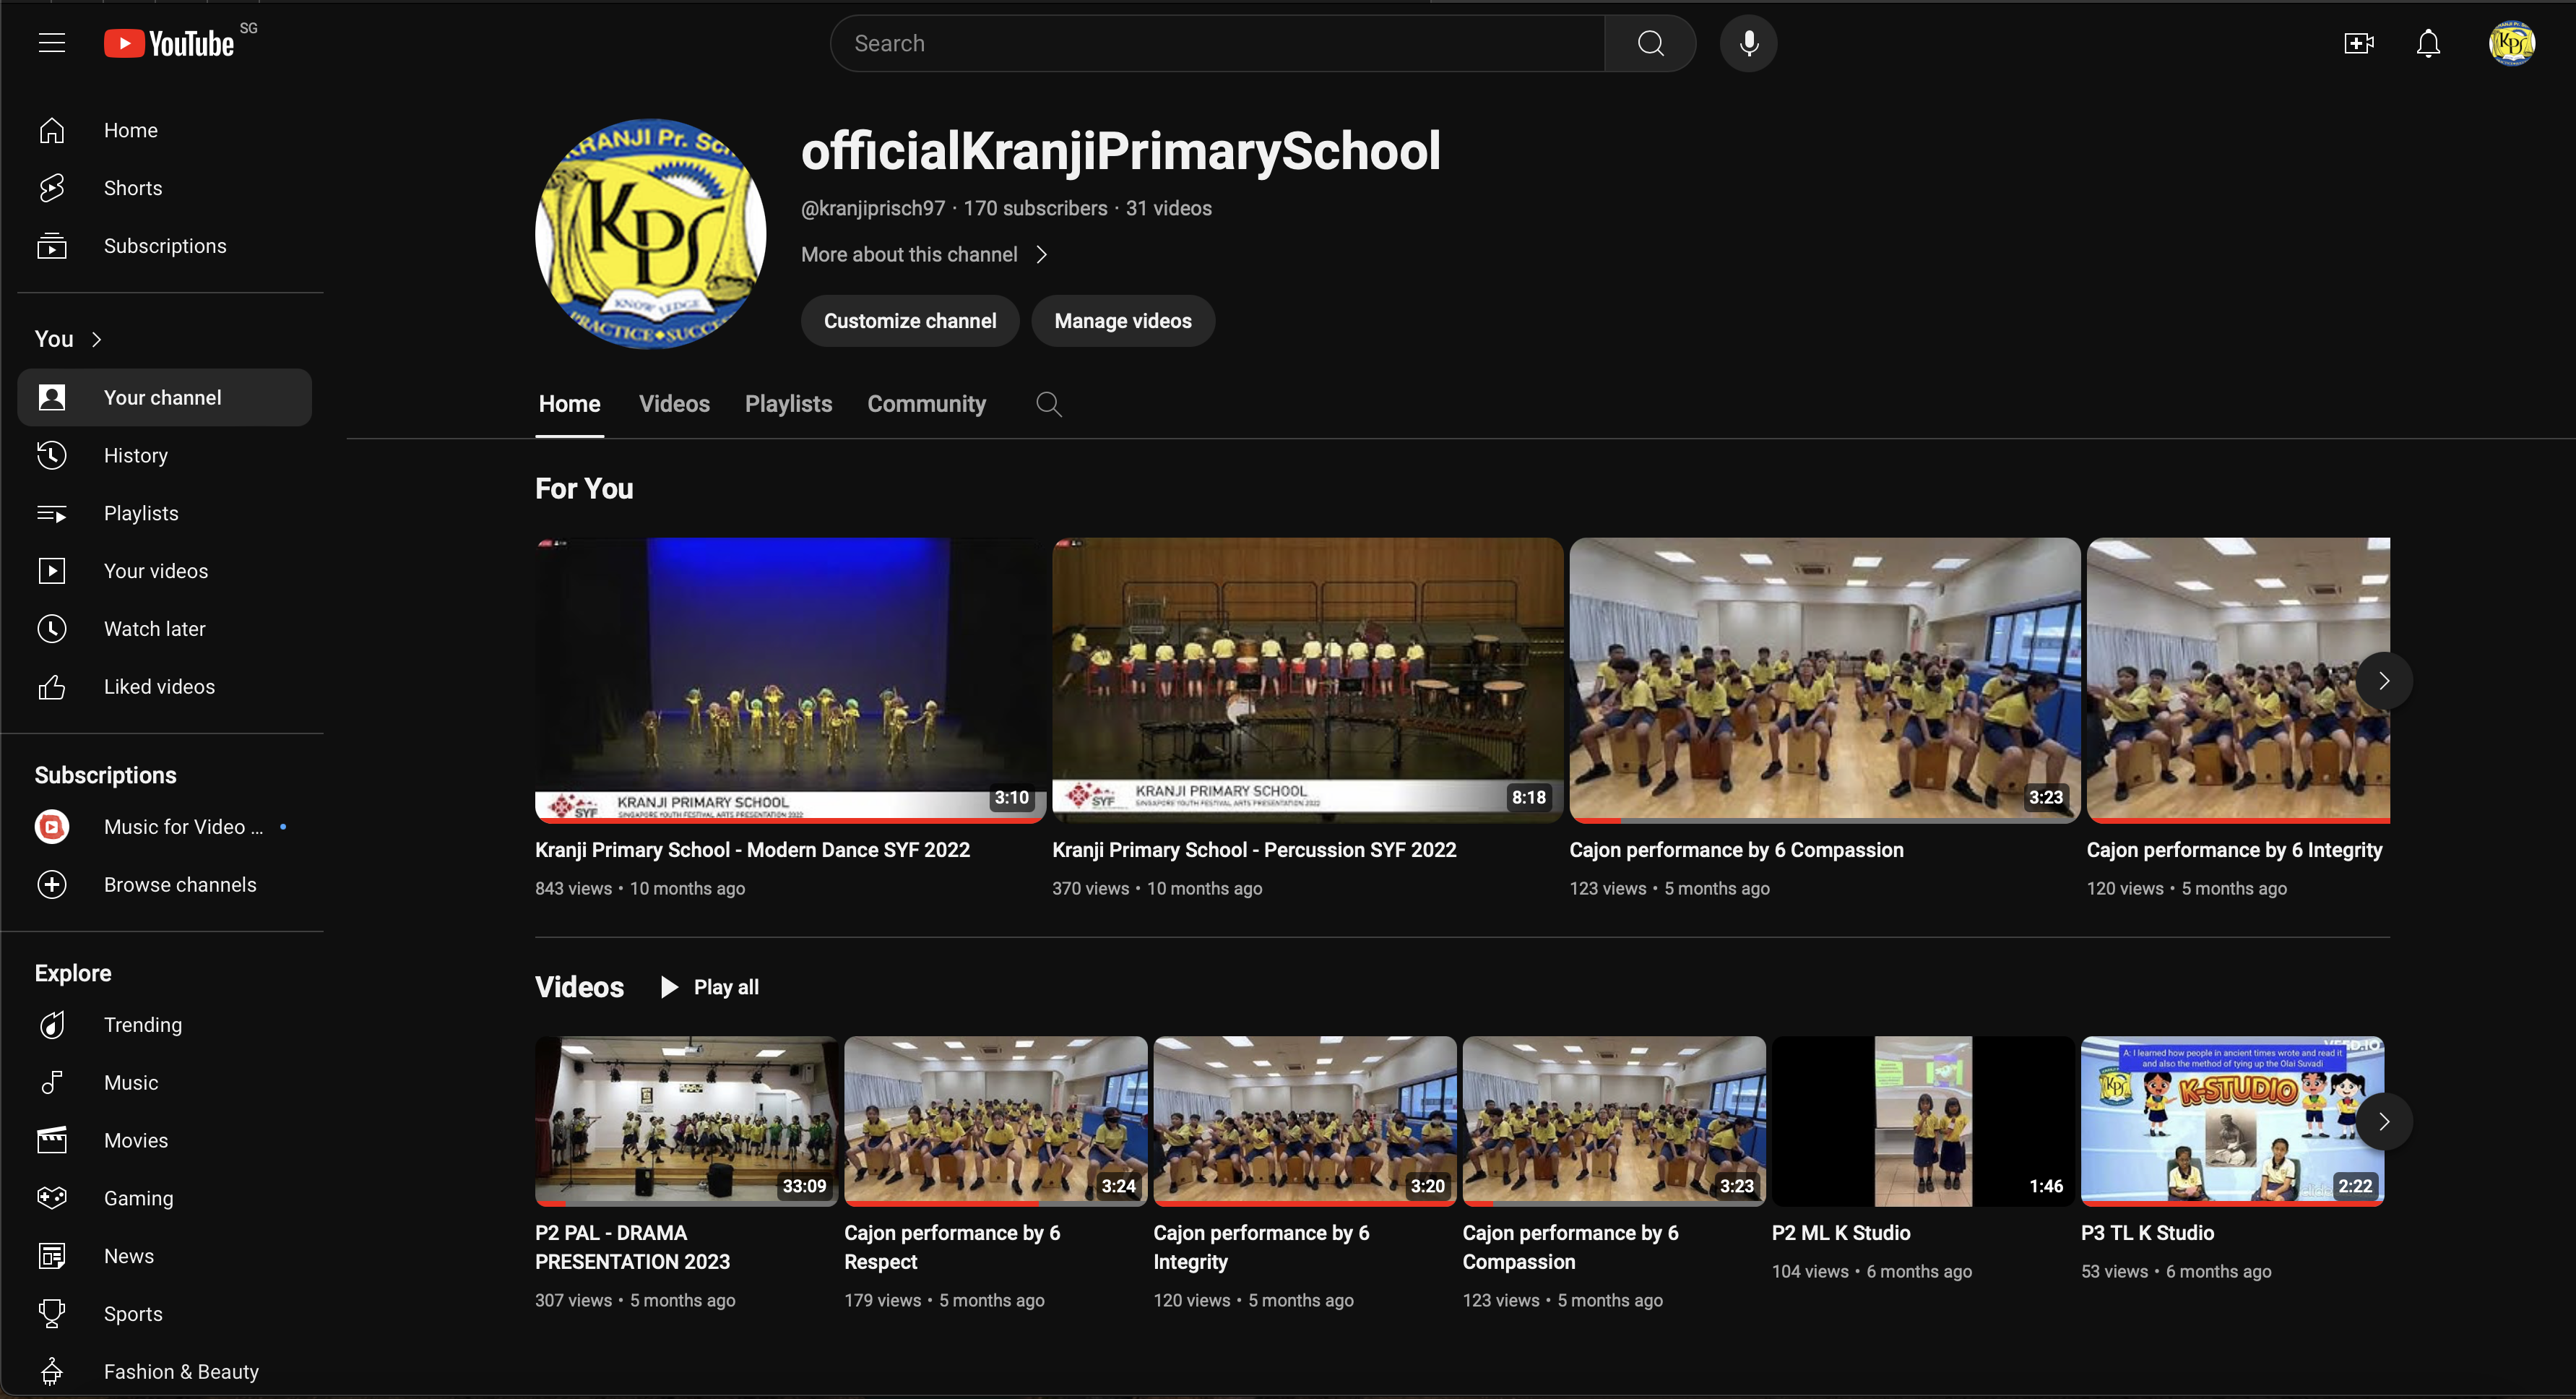Open Modern Dance SYF 2022 title
Viewport: 2576px width, 1399px height.
[752, 850]
